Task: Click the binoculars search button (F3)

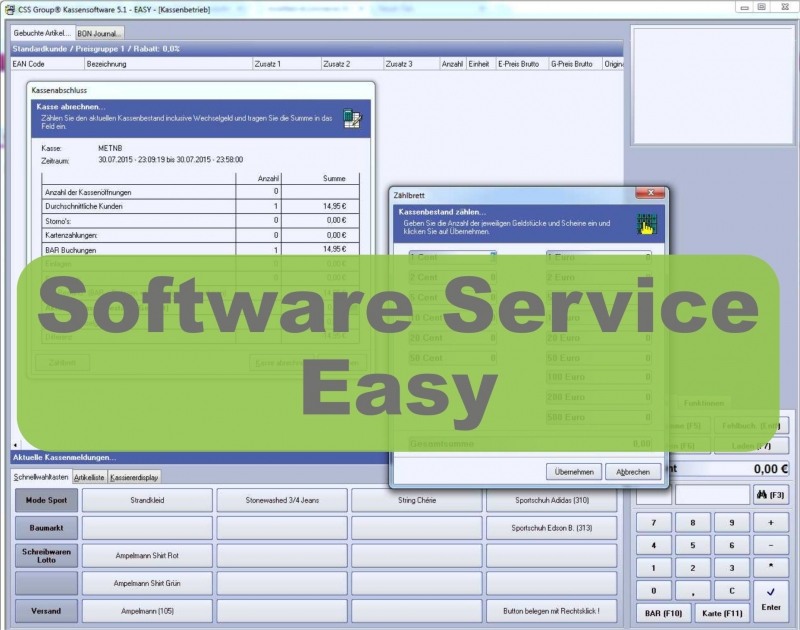Action: (770, 495)
